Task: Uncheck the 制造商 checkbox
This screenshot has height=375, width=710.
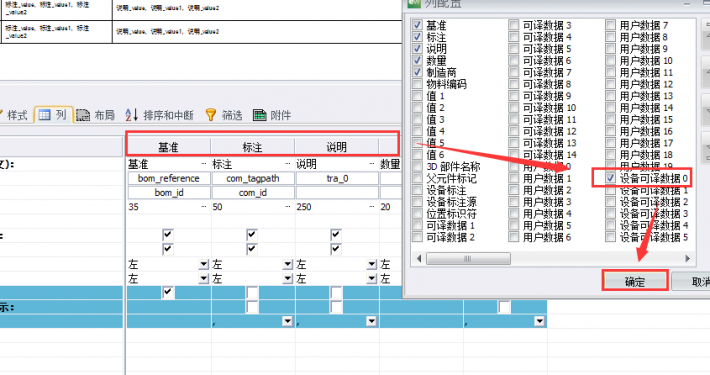Action: (x=417, y=72)
